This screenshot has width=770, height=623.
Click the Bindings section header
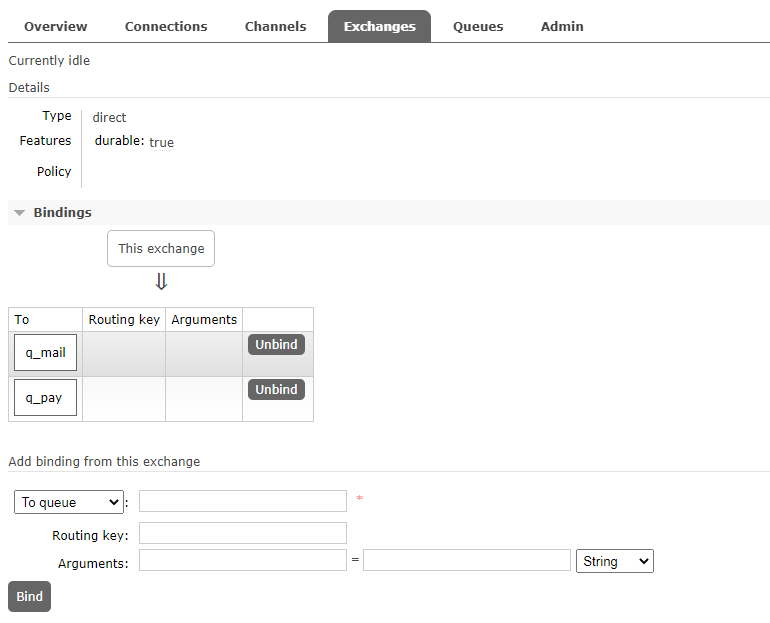pos(62,213)
